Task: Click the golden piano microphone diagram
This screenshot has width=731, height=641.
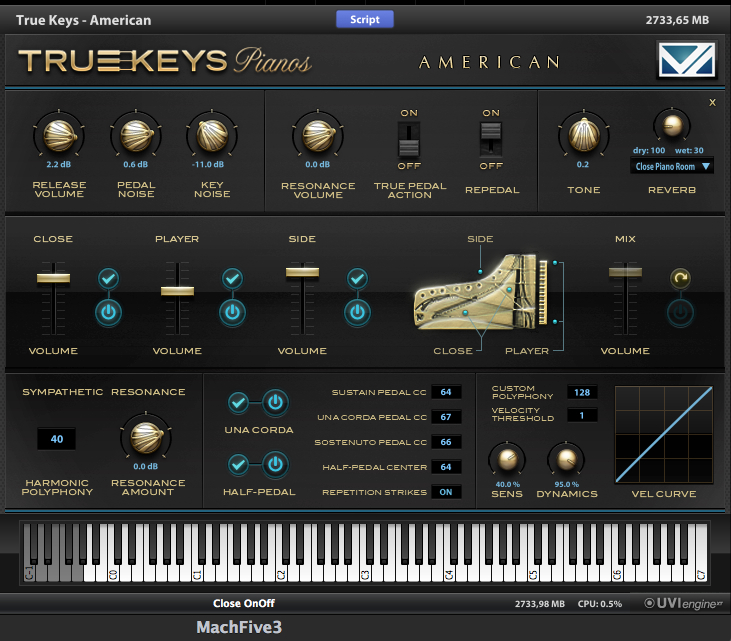Action: pos(481,292)
